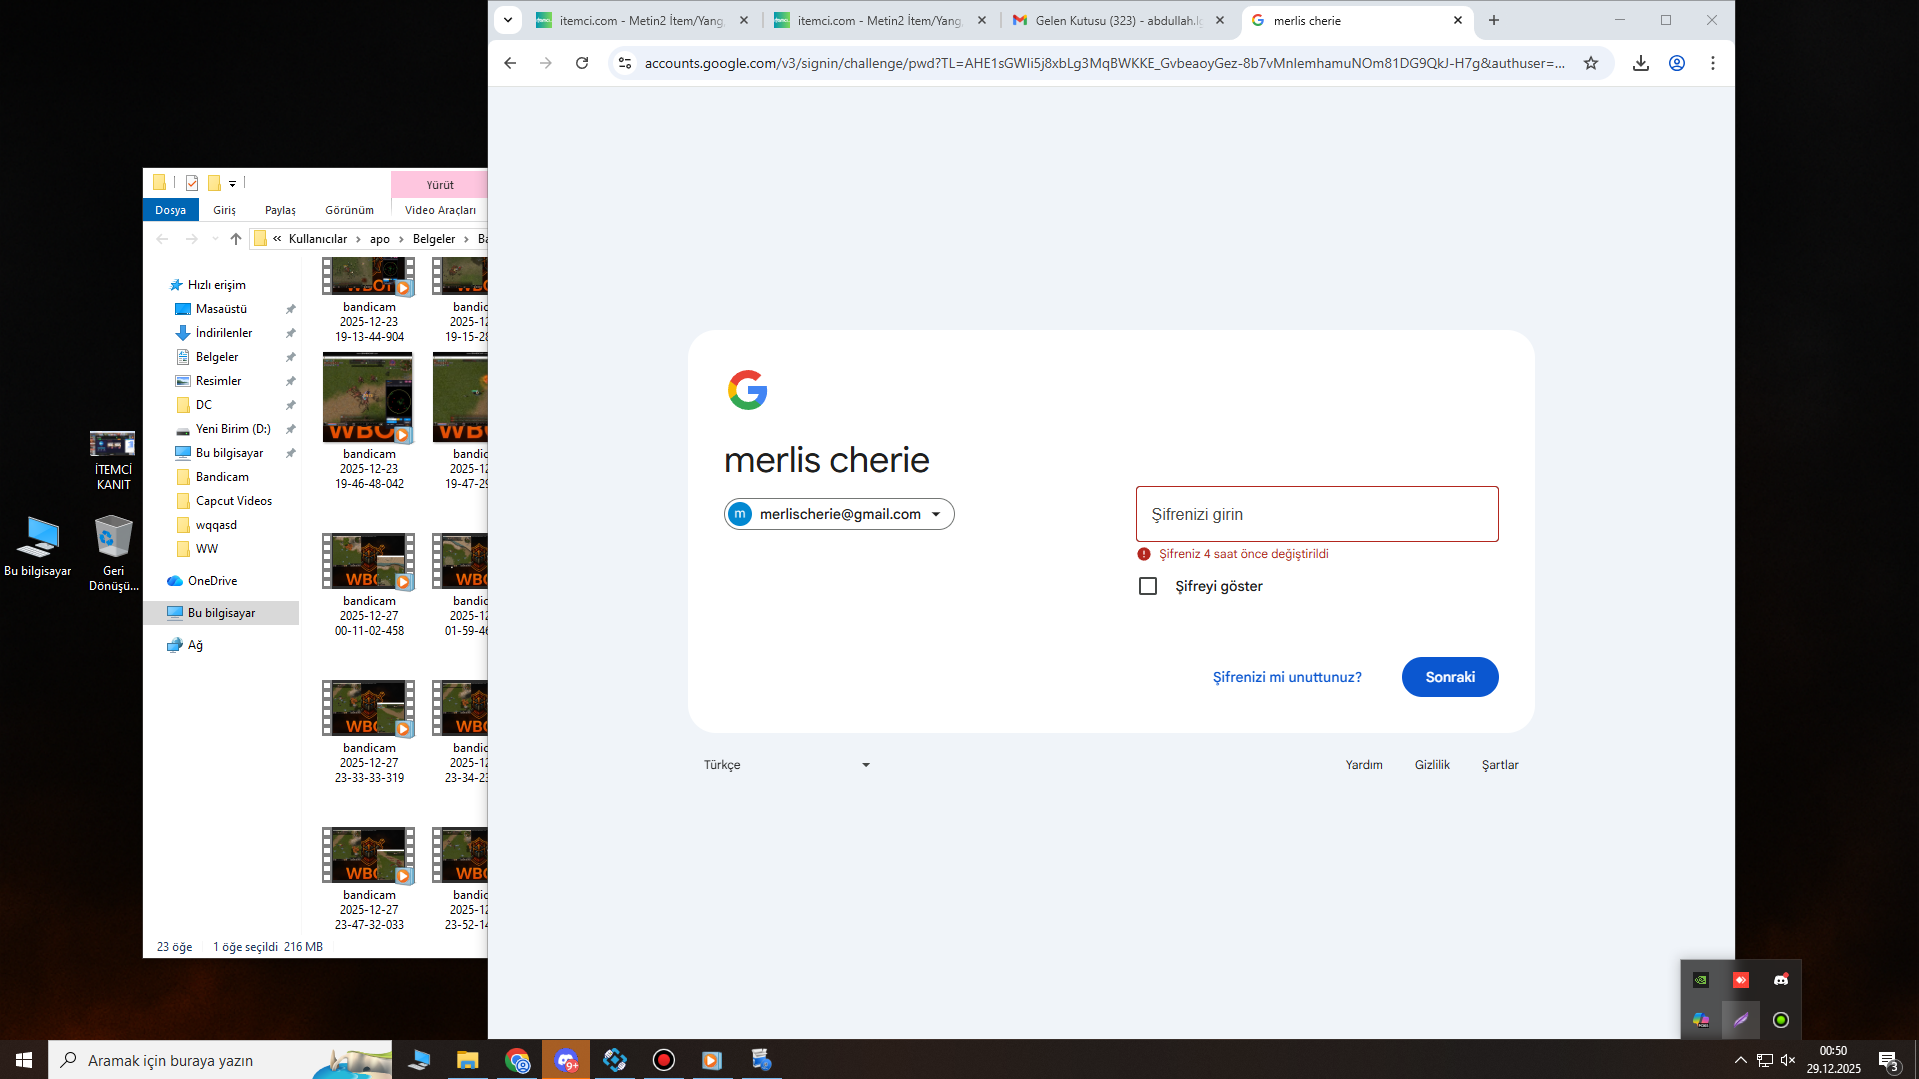Image resolution: width=1919 pixels, height=1079 pixels.
Task: Select Ağ in the navigation pane
Action: tap(195, 645)
